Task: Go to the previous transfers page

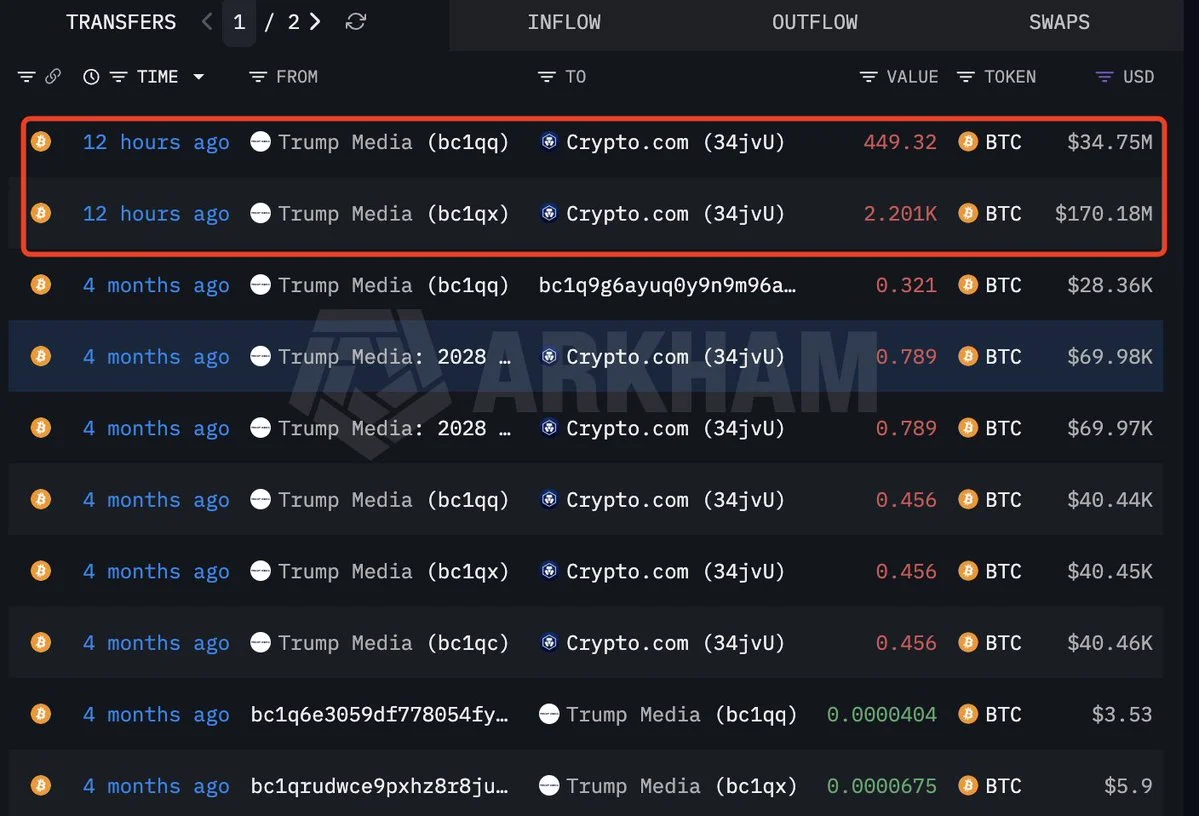Action: [207, 21]
